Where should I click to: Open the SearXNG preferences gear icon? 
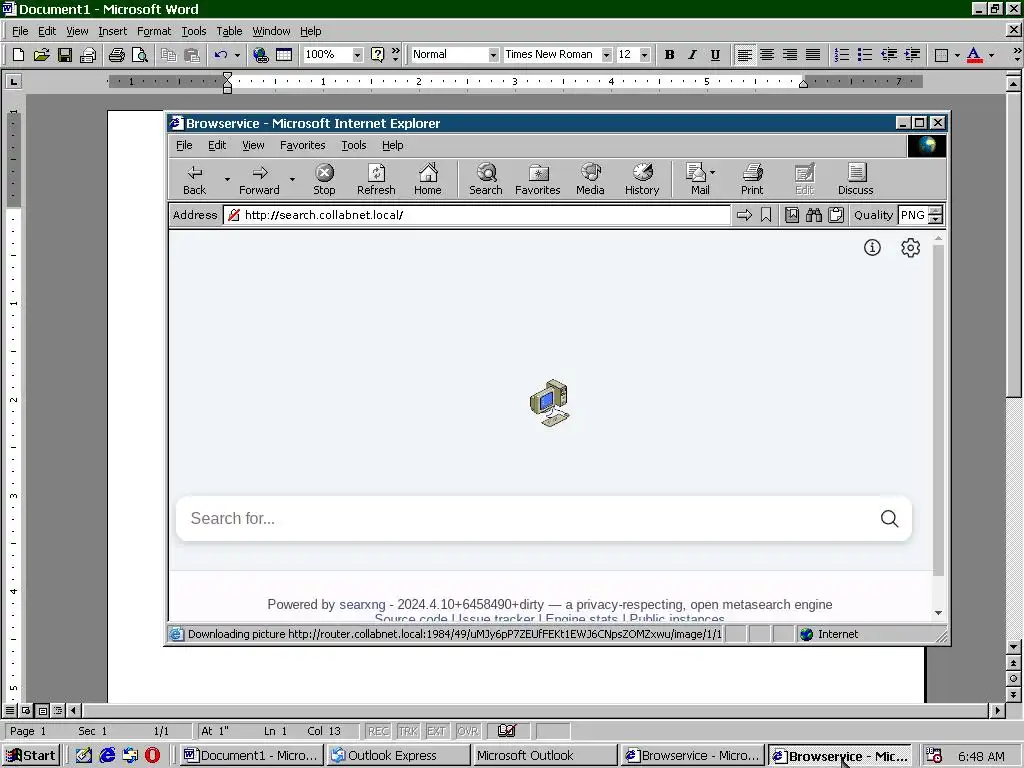(x=910, y=248)
